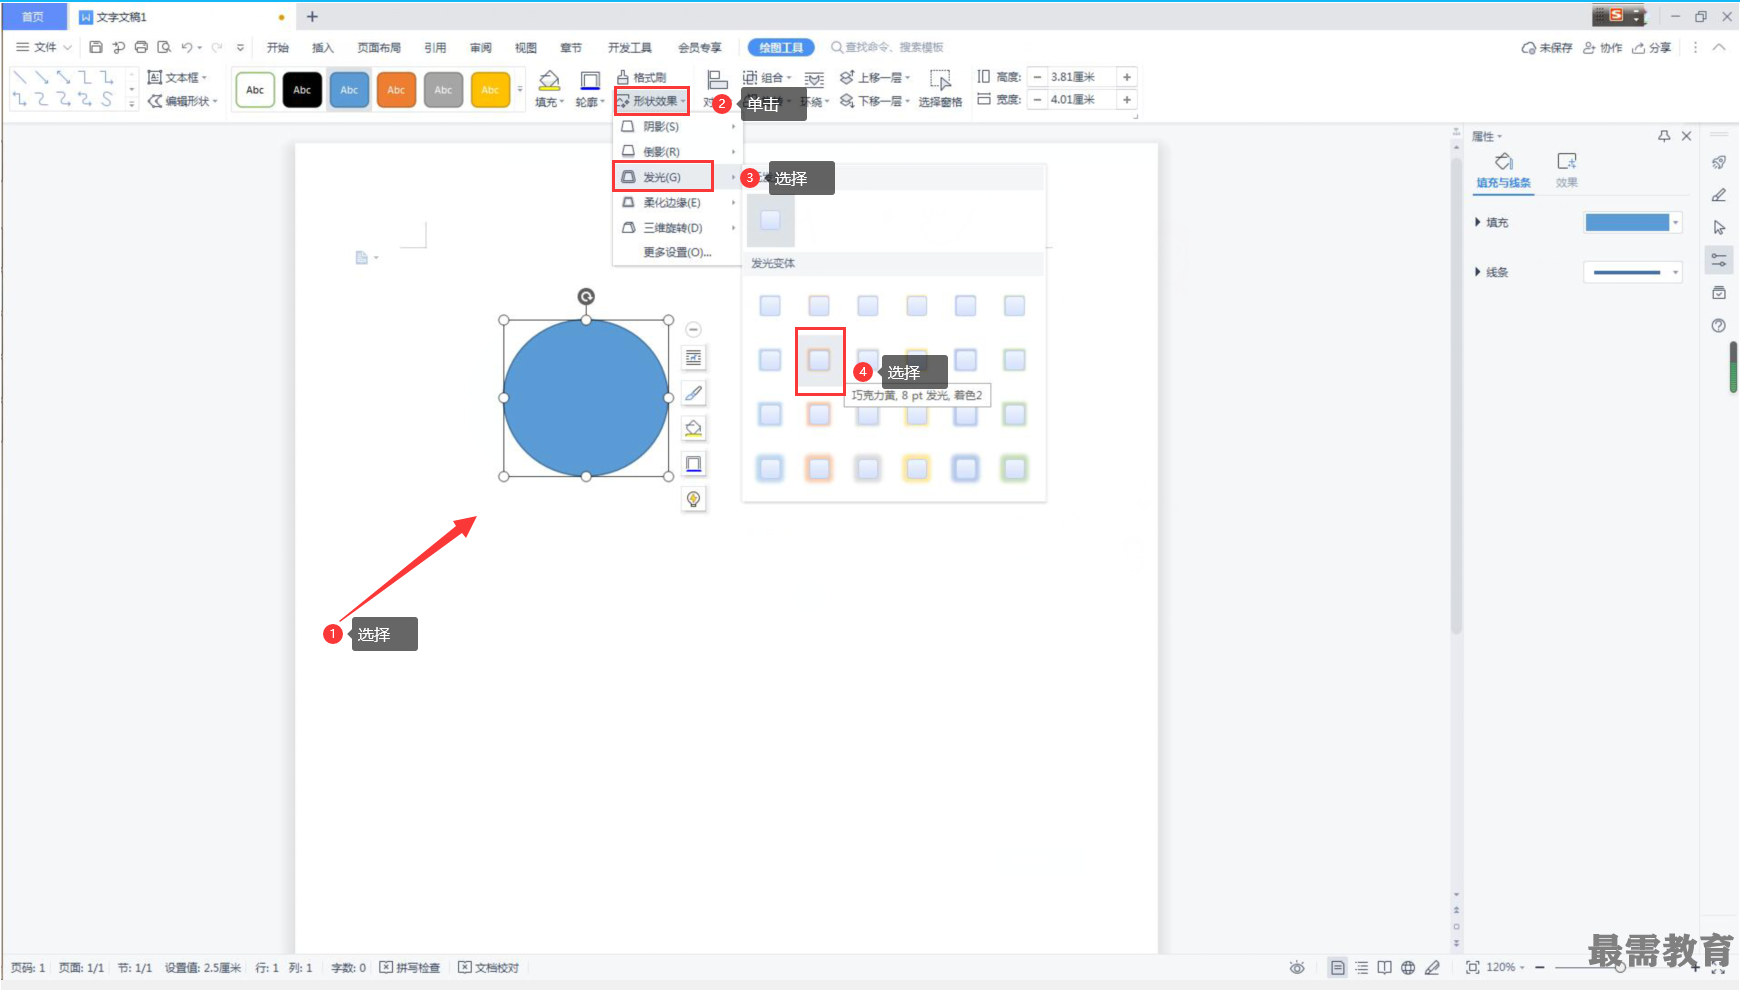
Task: Click the height field showing 3.81厘米
Action: [1081, 77]
